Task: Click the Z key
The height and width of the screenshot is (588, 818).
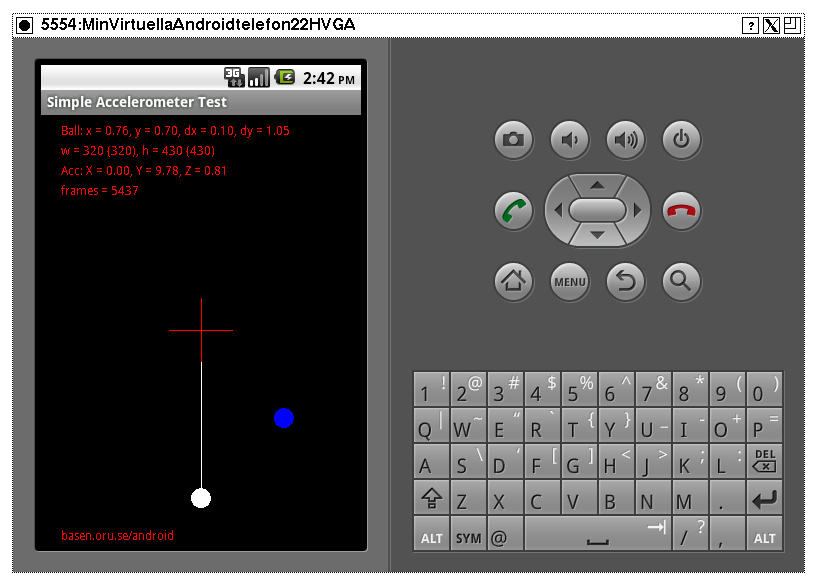Action: coord(468,498)
